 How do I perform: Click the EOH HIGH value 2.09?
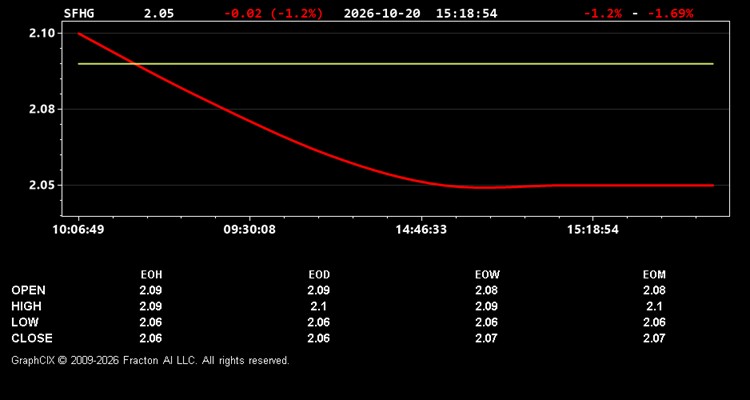click(x=151, y=306)
